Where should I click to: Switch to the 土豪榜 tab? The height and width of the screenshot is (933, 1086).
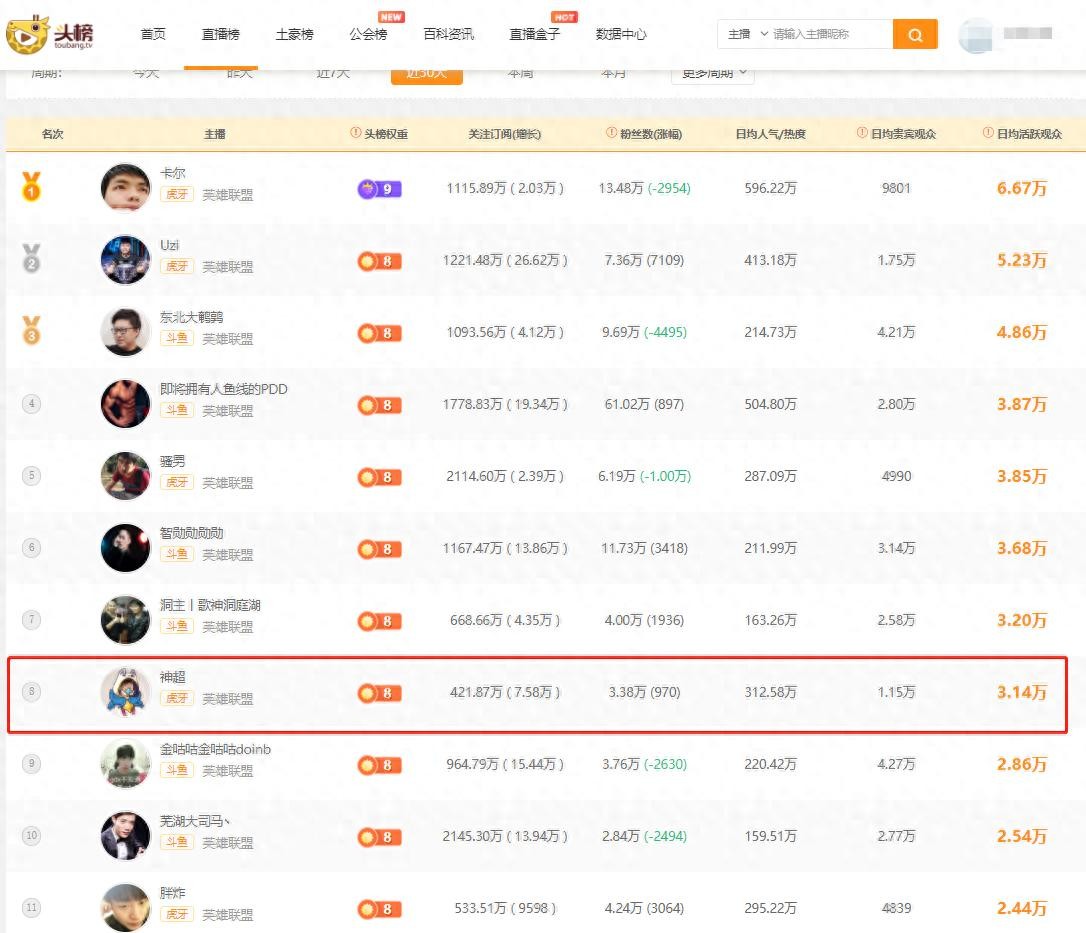coord(294,35)
